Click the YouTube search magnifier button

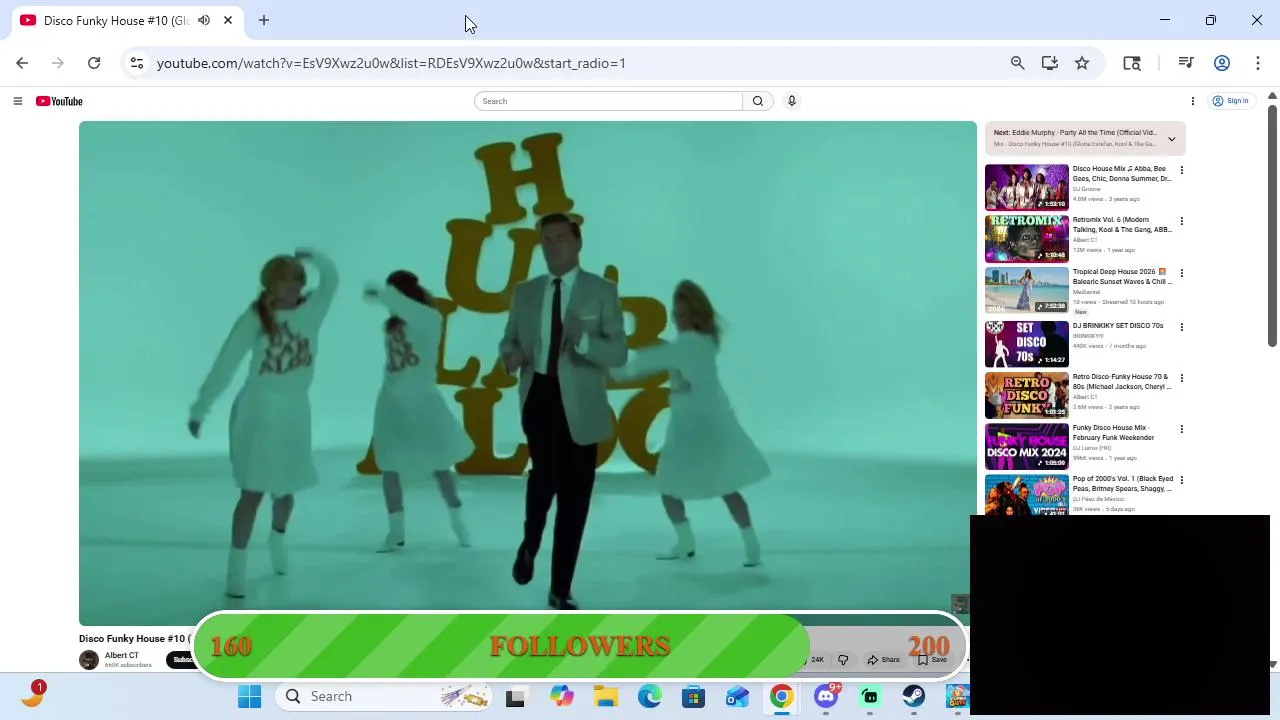[758, 101]
